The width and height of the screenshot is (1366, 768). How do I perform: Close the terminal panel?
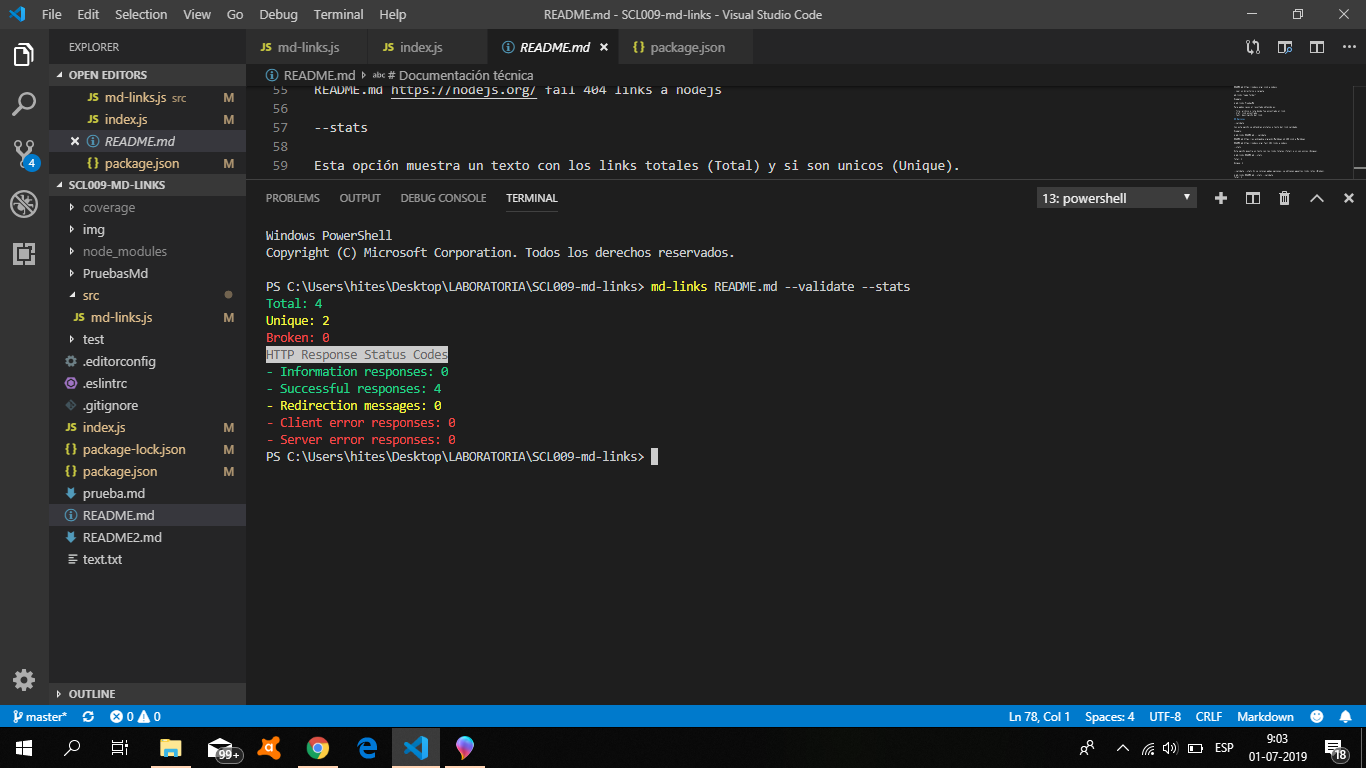(x=1349, y=198)
